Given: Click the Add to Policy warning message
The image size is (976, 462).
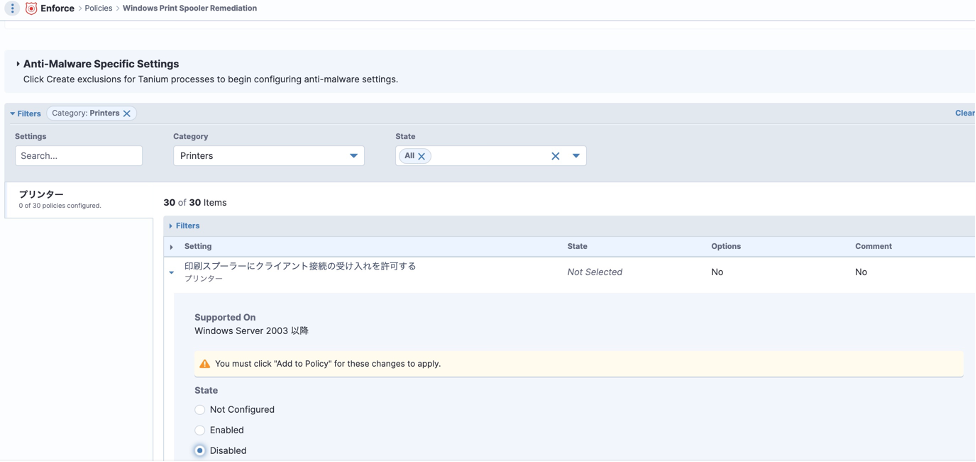Looking at the screenshot, I should 327,364.
